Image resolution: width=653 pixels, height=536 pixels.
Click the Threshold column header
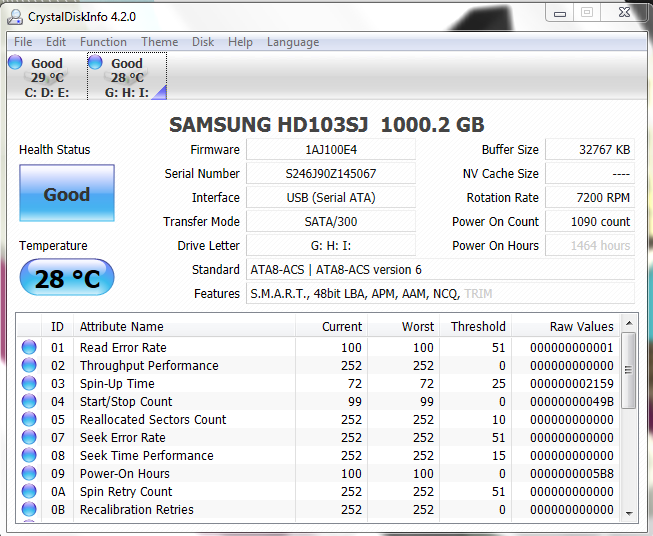[x=476, y=327]
